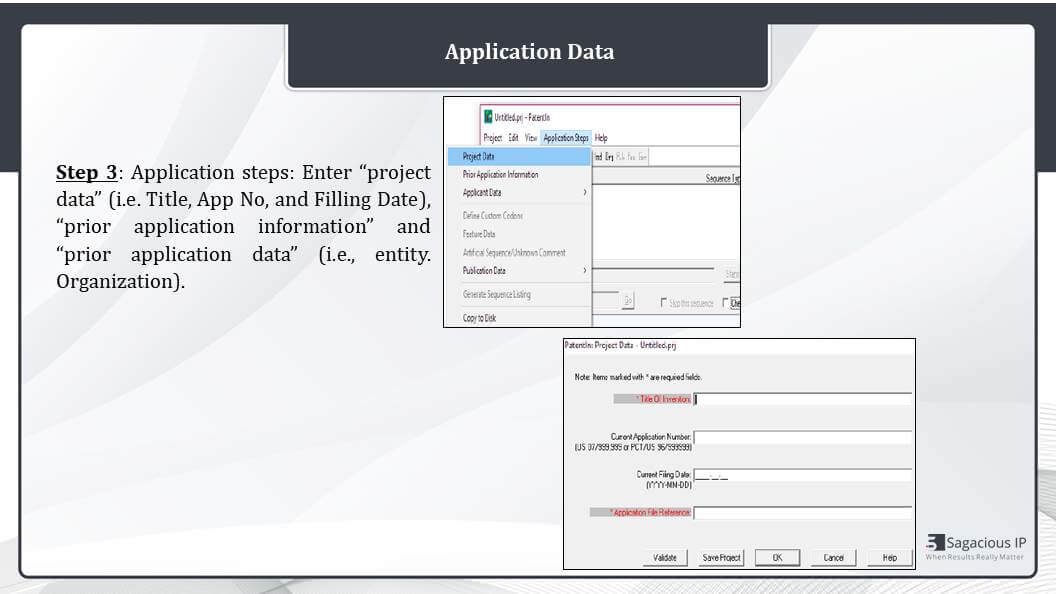Click the Save Project button
The width and height of the screenshot is (1056, 594).
click(721, 558)
